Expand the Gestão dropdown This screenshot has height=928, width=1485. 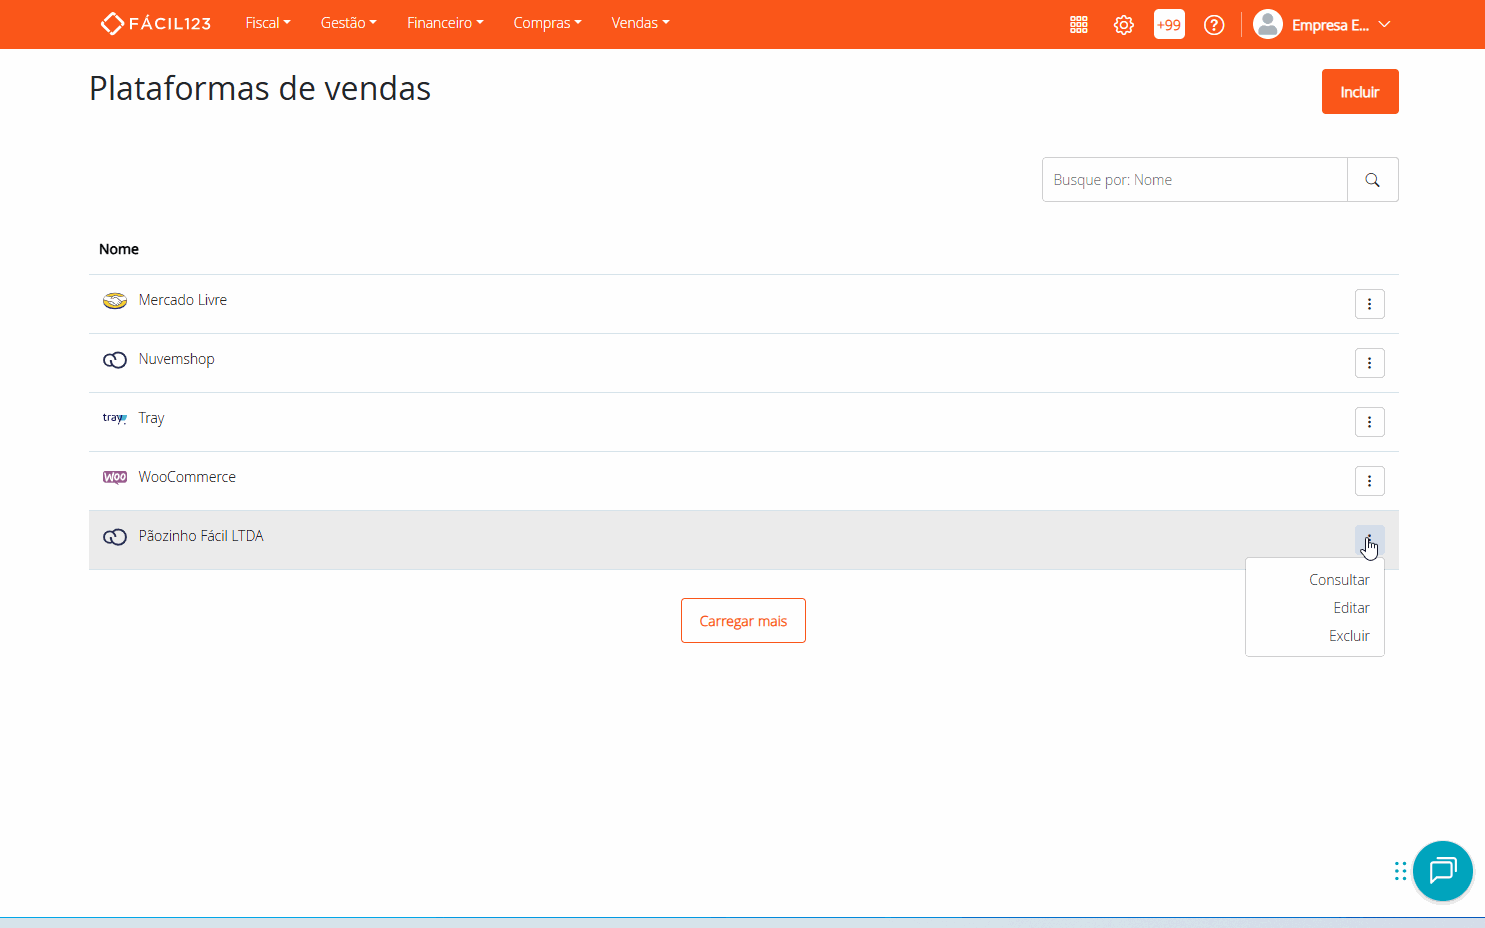point(348,23)
